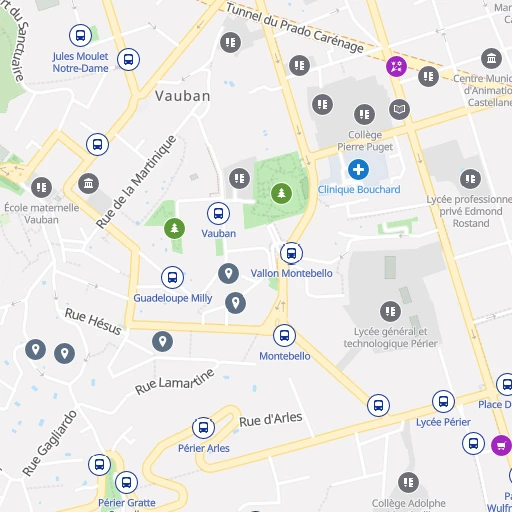This screenshot has width=512, height=512.
Task: Select the Vauban bus stop icon
Action: pos(218,213)
